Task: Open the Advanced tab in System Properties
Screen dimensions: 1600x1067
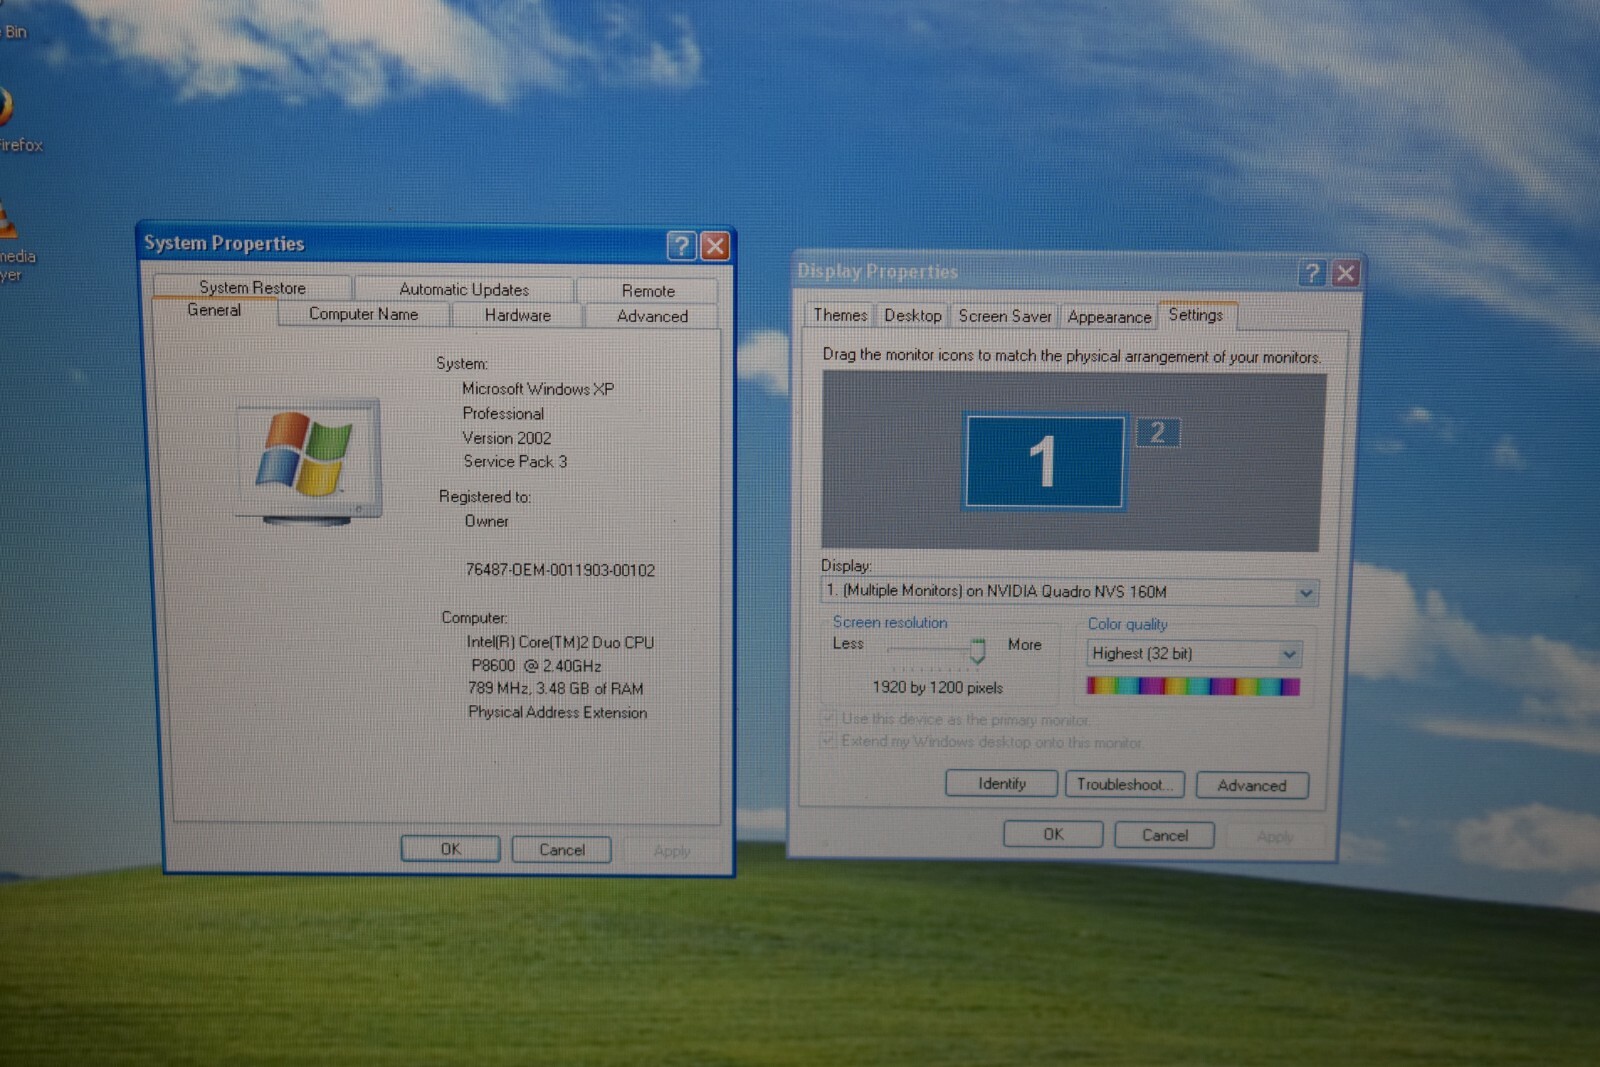Action: (652, 316)
